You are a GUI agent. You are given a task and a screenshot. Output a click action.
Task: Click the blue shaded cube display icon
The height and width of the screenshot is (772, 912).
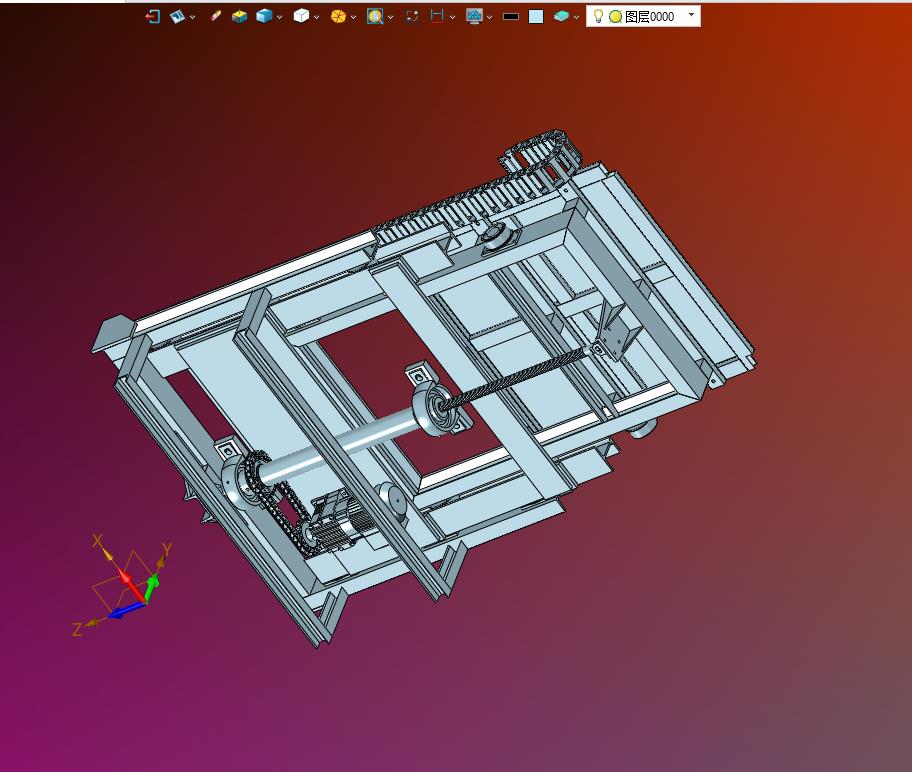pyautogui.click(x=264, y=16)
